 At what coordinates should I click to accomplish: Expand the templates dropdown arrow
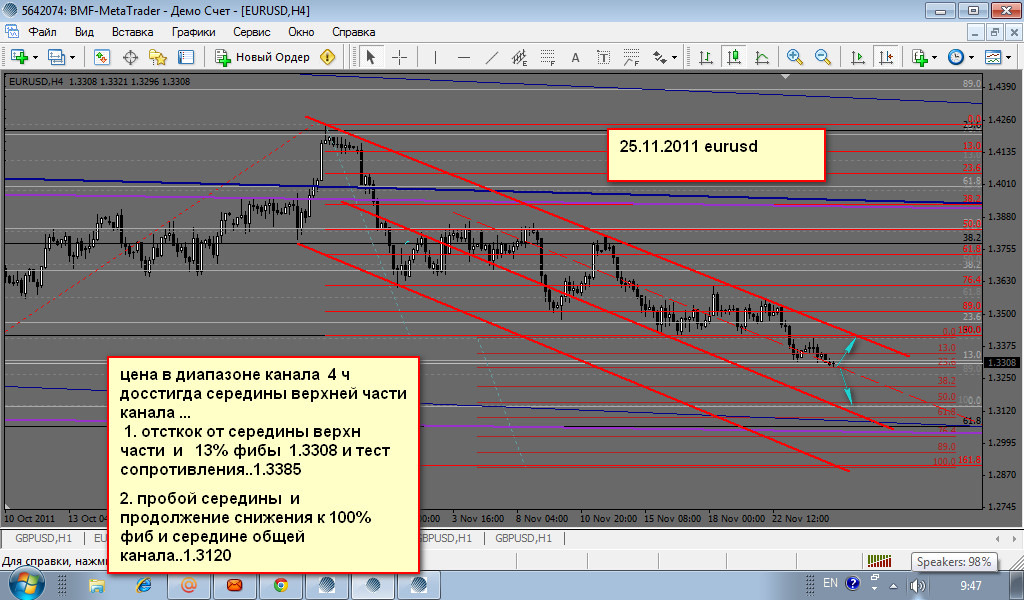[1008, 57]
